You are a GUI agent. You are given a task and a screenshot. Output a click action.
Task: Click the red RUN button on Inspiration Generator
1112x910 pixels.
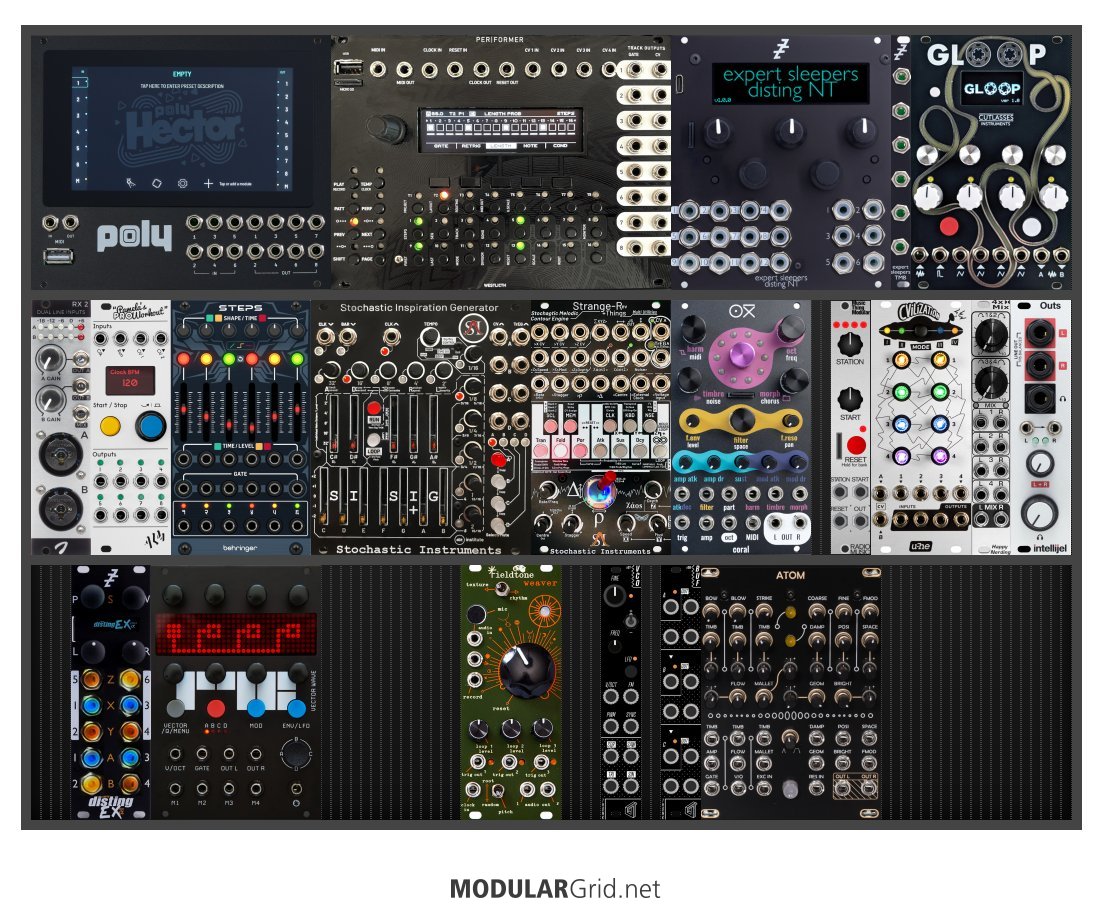(x=374, y=408)
